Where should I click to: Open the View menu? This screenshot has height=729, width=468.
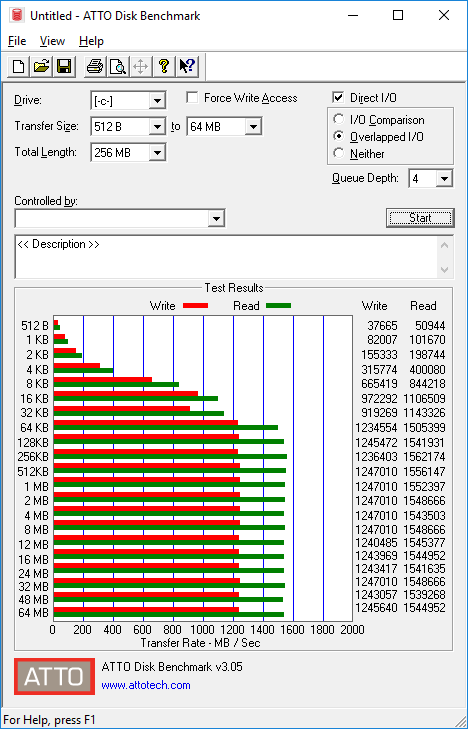52,41
